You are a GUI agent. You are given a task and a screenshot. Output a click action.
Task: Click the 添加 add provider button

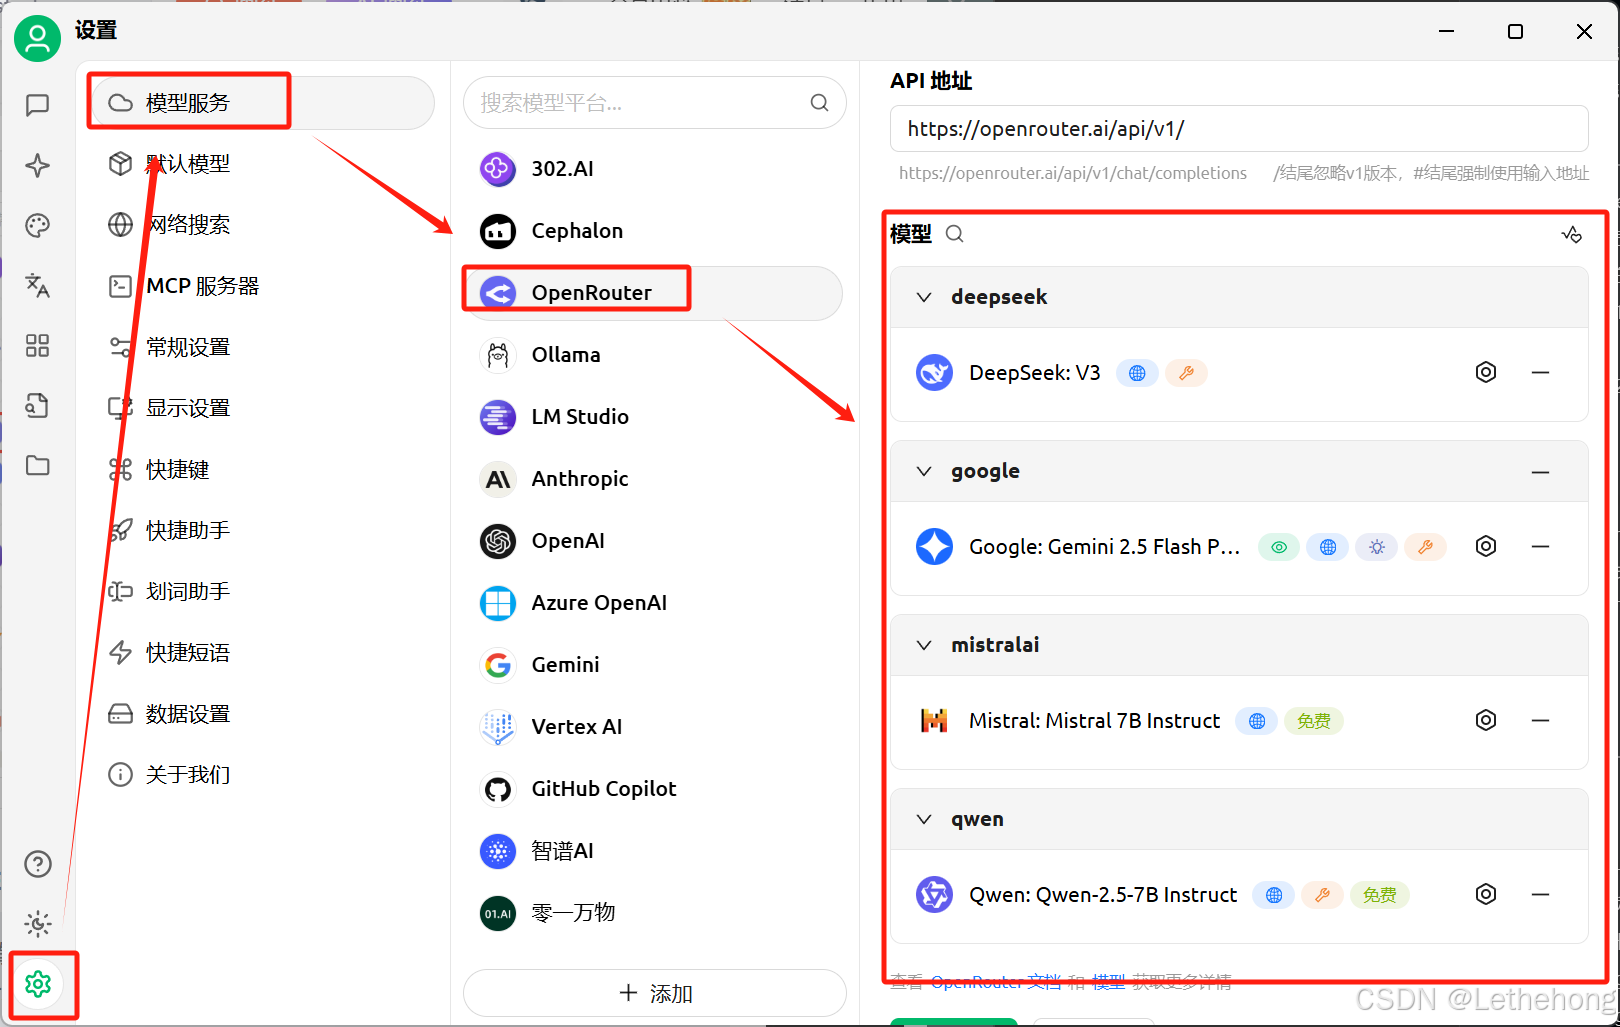pyautogui.click(x=655, y=994)
